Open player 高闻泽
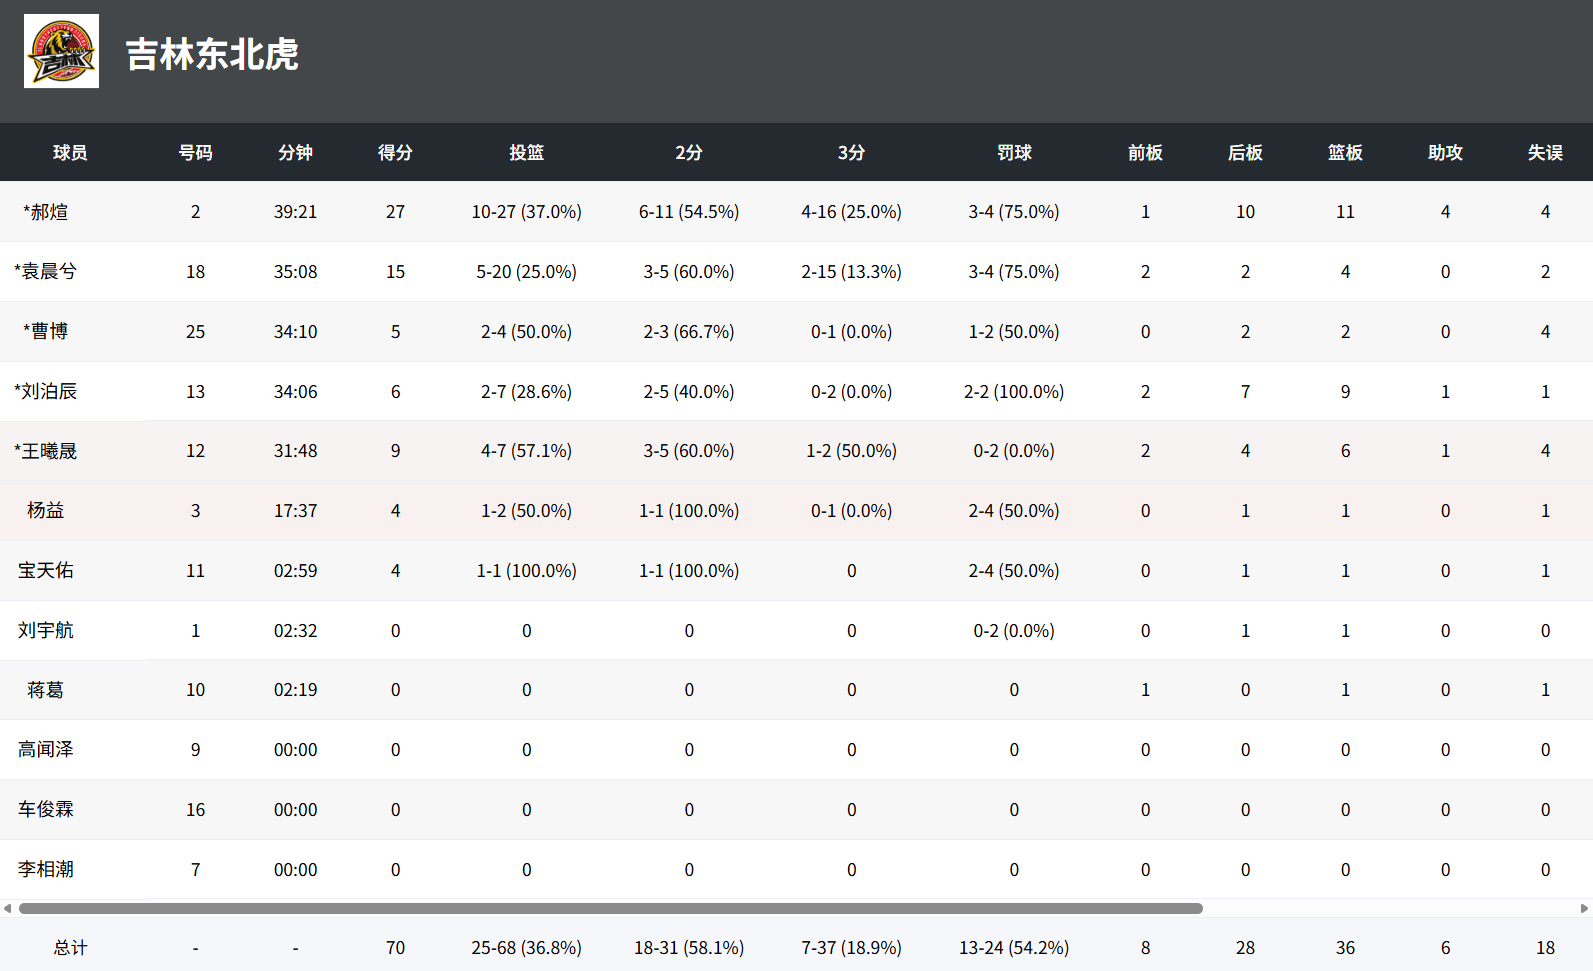Viewport: 1593px width, 971px height. click(x=46, y=750)
